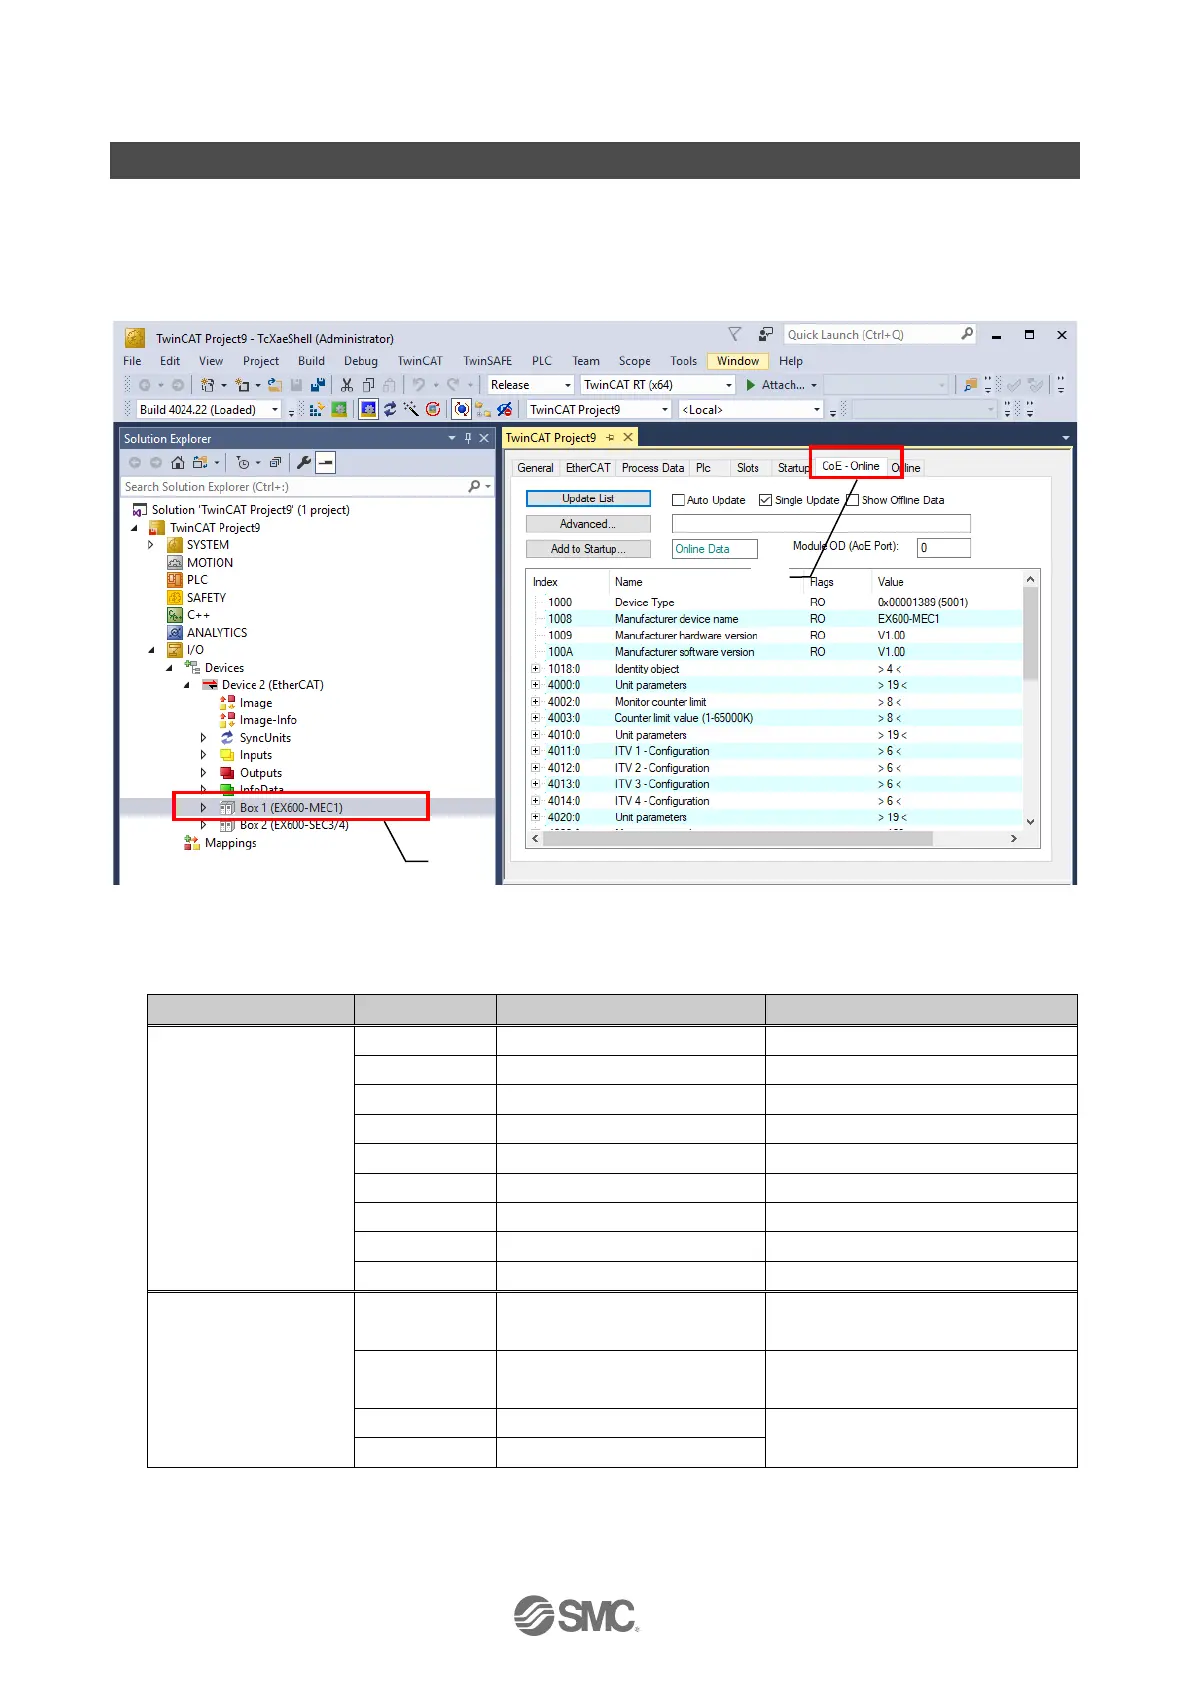Collapse Device 2 (EtherCAT) node
1191x1684 pixels.
pyautogui.click(x=186, y=685)
